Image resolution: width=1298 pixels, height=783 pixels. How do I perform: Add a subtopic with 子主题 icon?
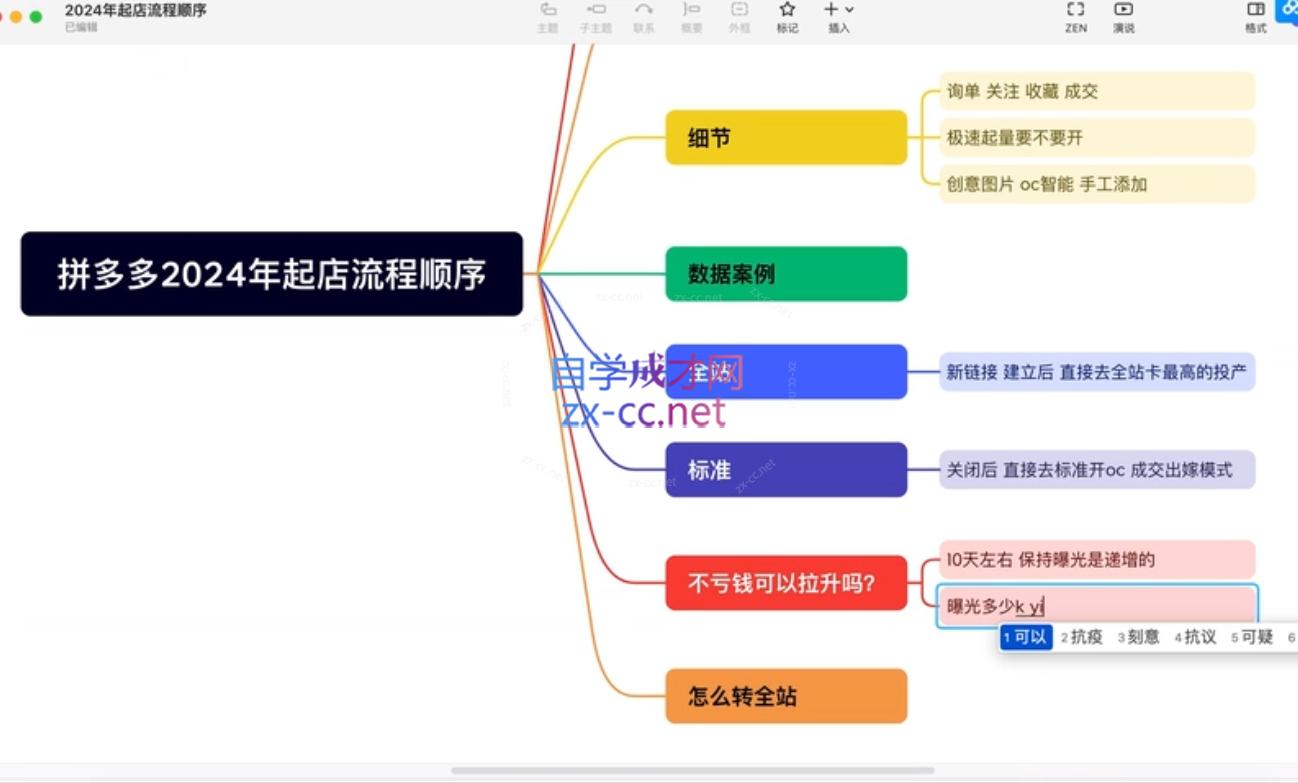[596, 10]
